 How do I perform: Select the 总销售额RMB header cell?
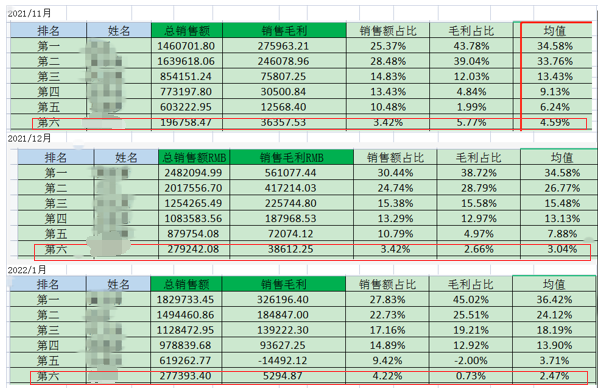tap(194, 157)
